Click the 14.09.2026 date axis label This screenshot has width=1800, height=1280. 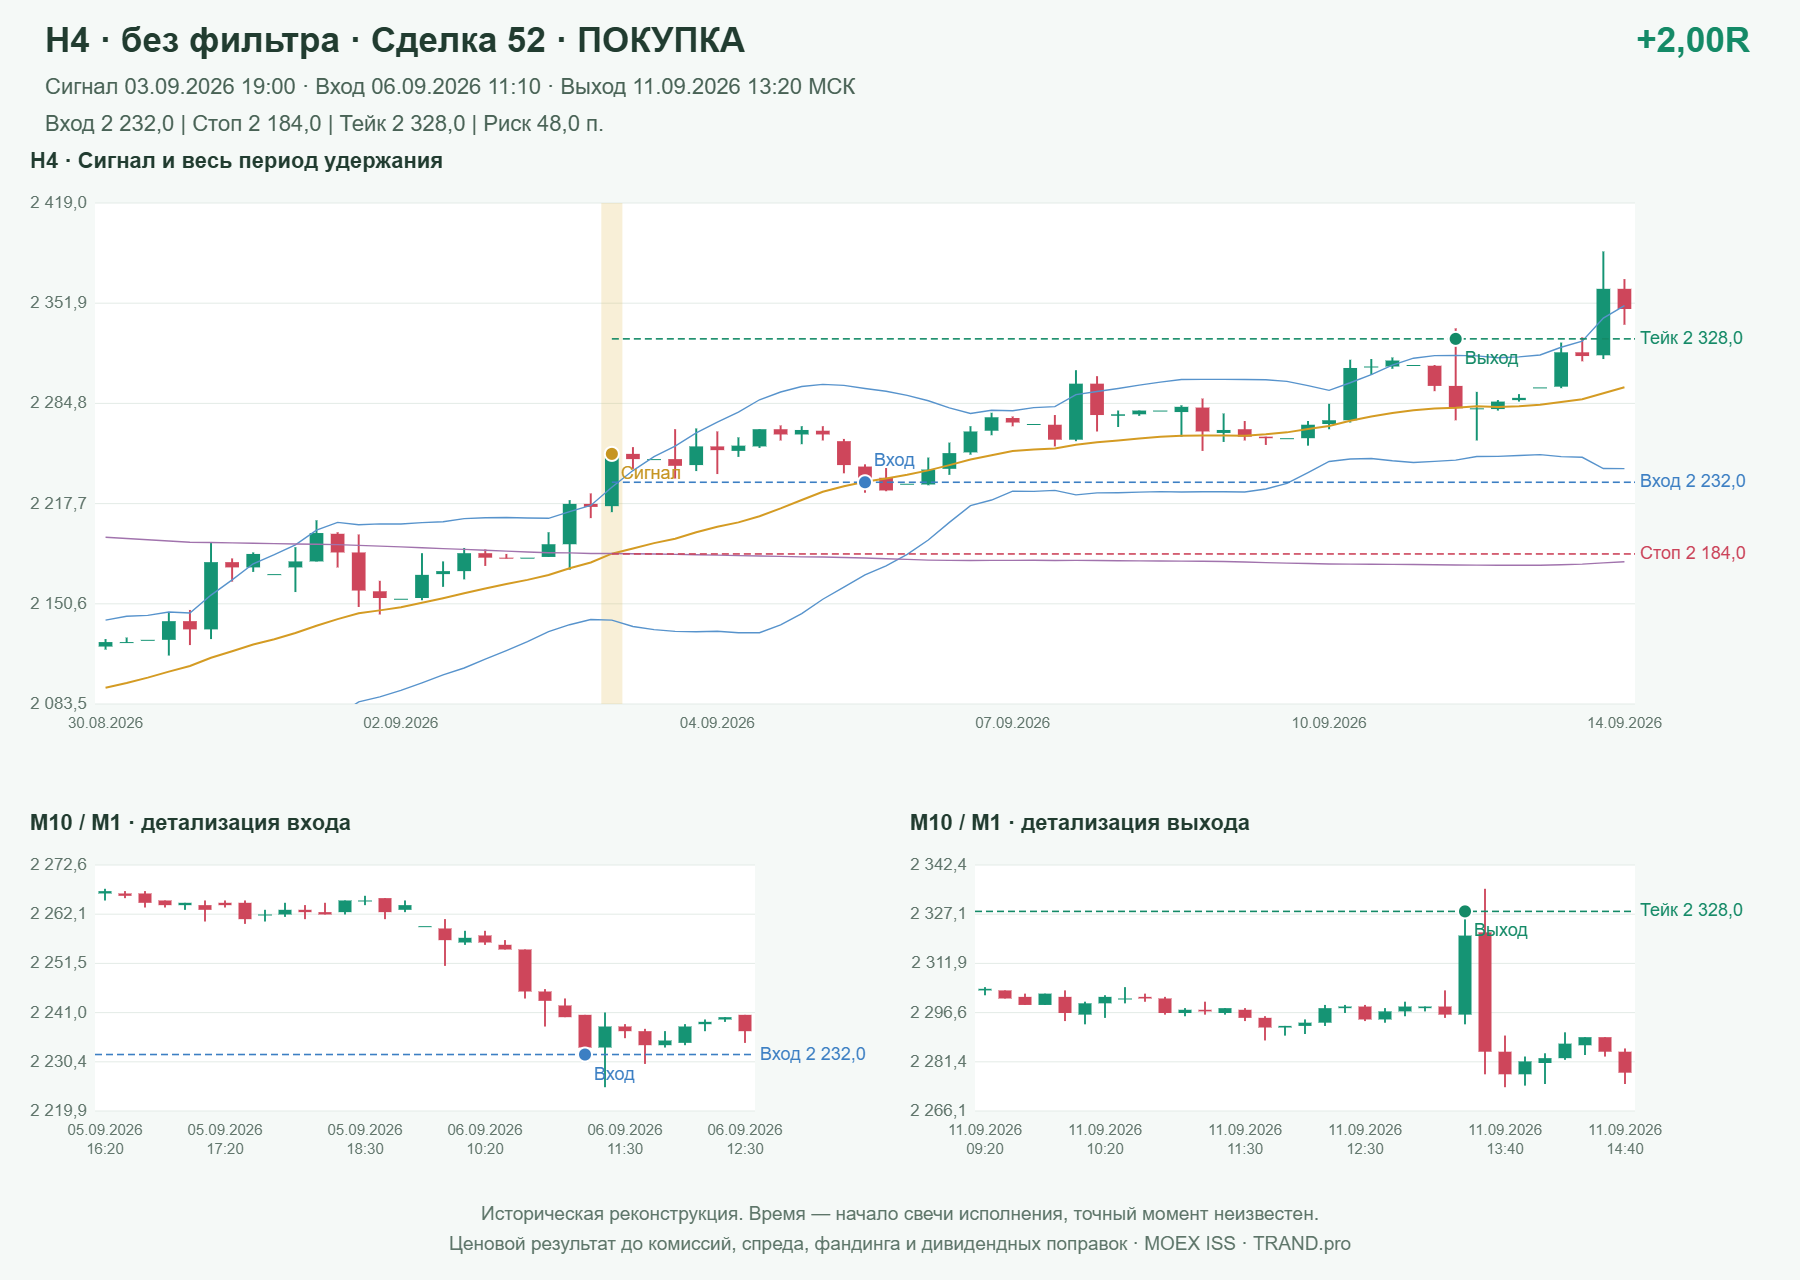click(1625, 723)
